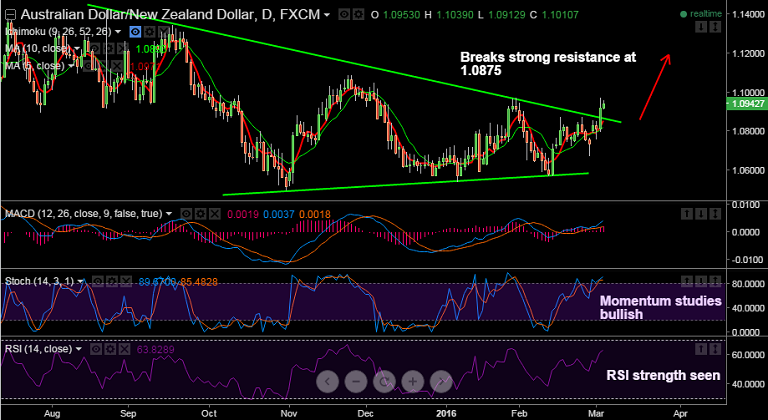
Task: Click the Nov label on time axis
Action: click(289, 413)
